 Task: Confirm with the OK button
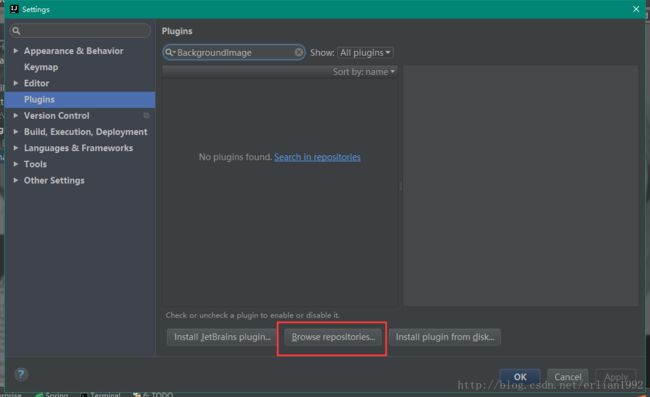(520, 377)
